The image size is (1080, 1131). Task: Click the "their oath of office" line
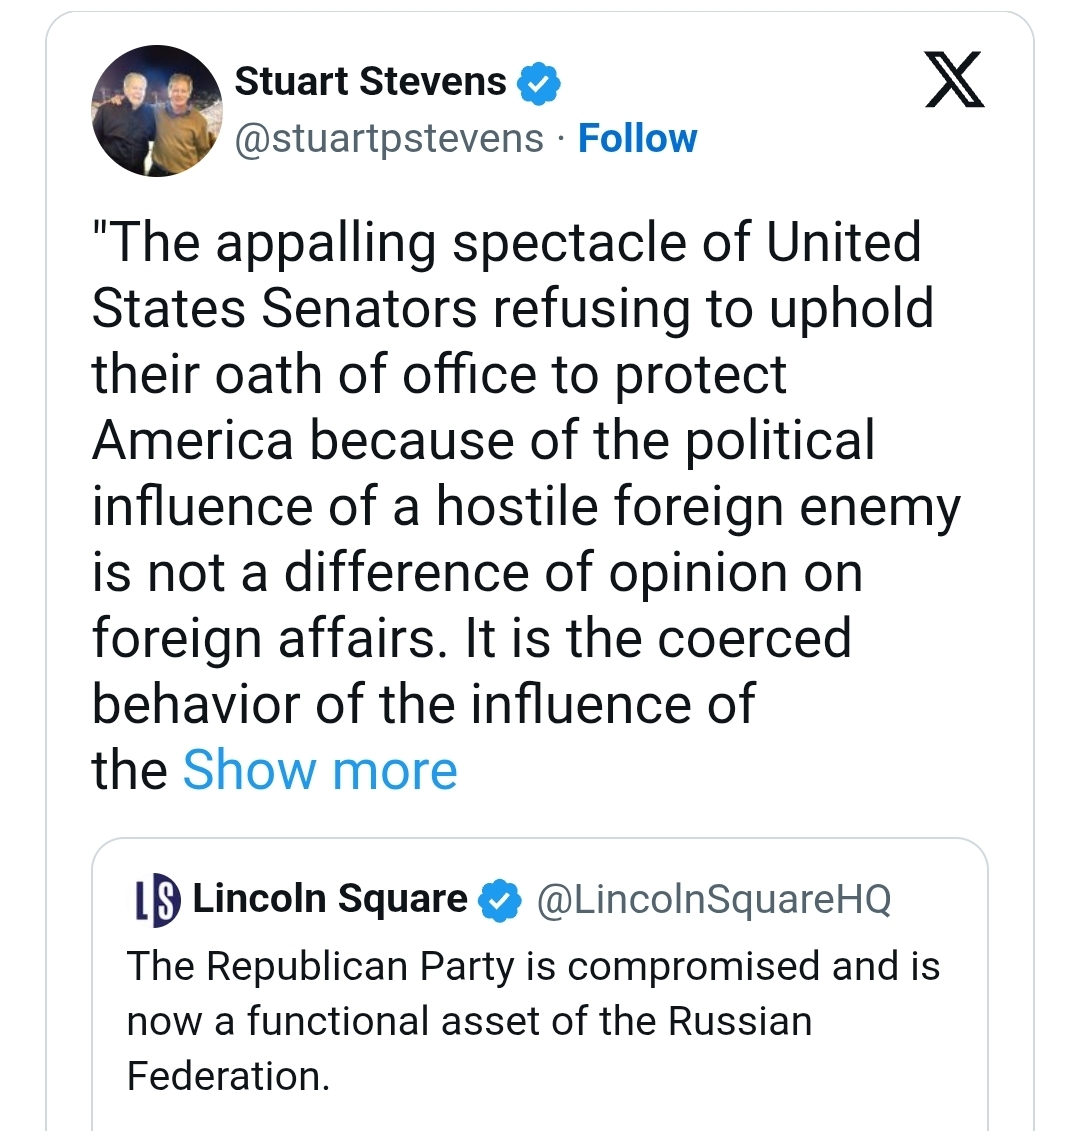[439, 375]
